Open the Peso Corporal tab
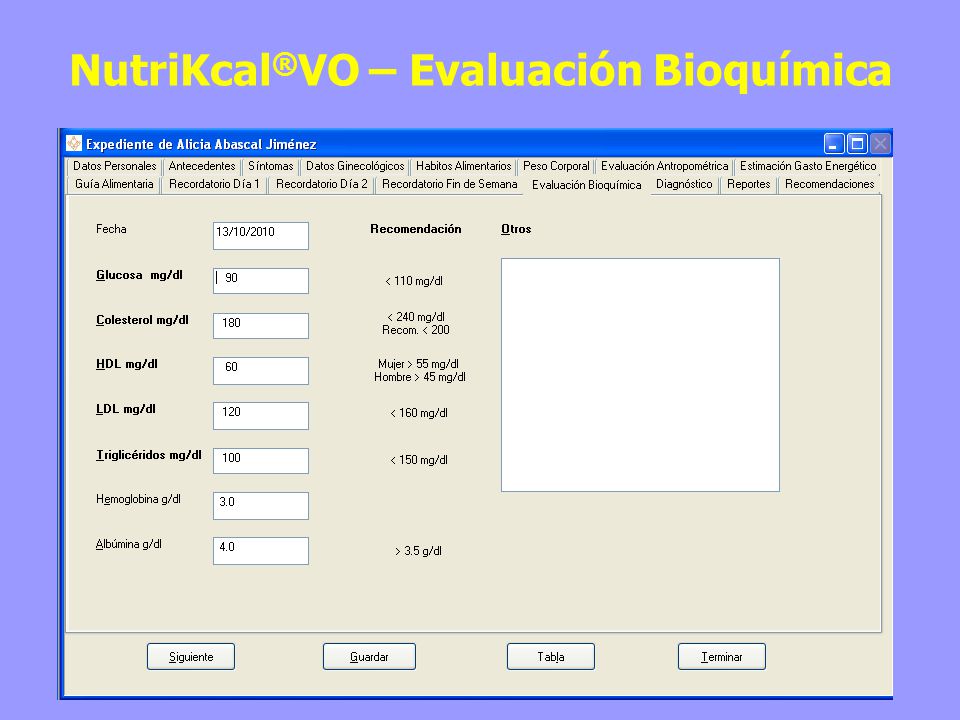 pos(556,166)
